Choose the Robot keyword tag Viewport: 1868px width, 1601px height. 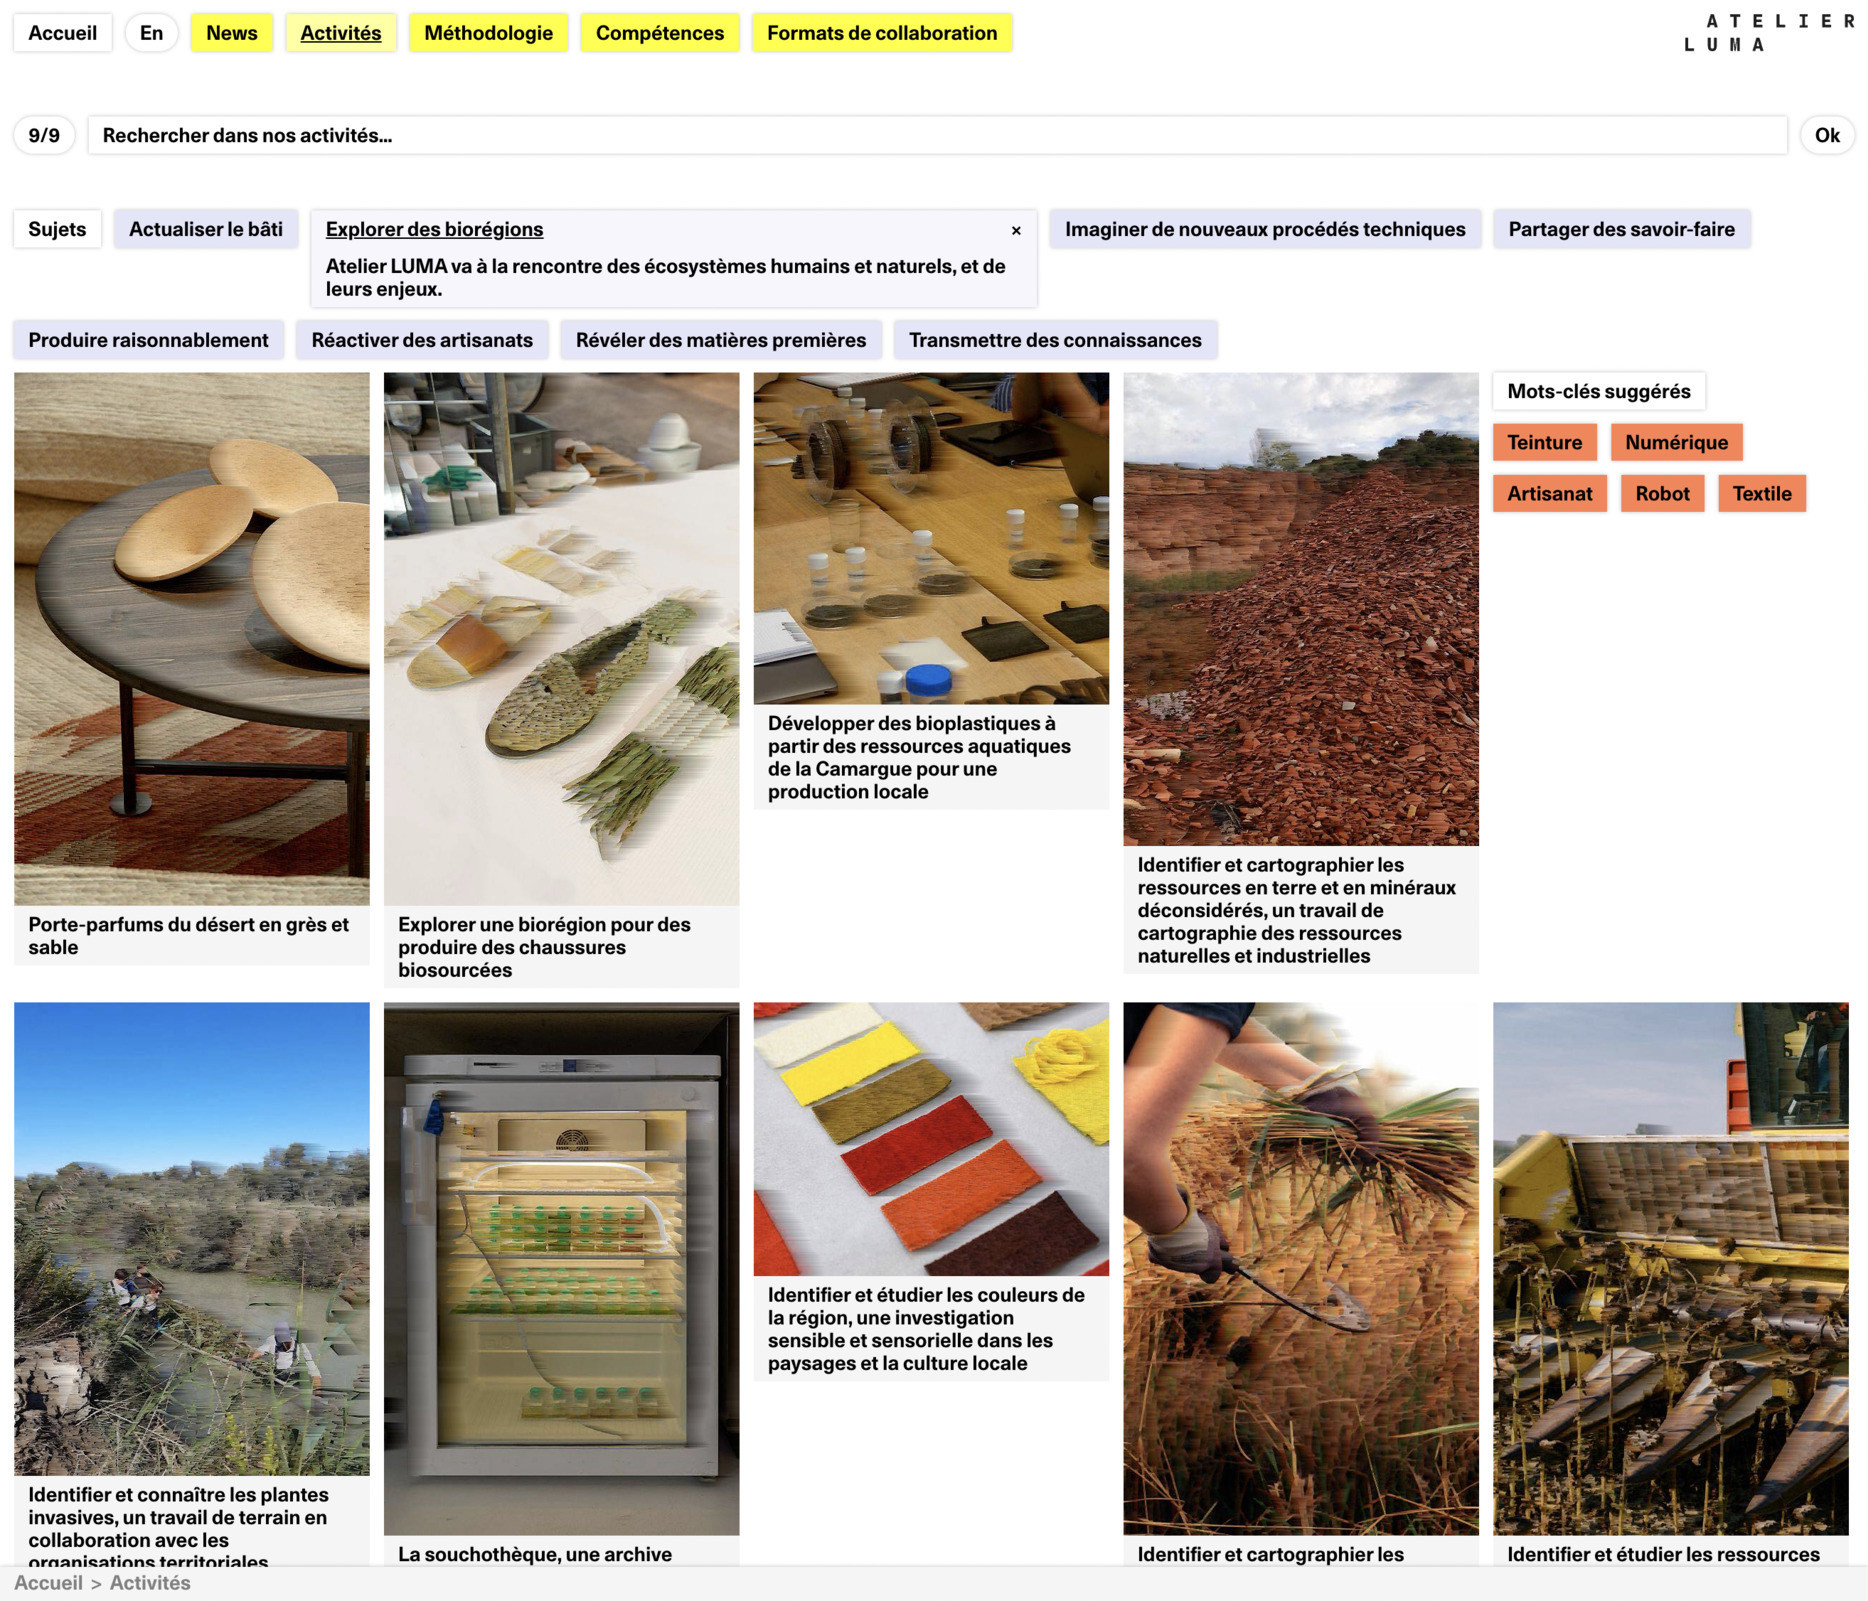point(1661,493)
